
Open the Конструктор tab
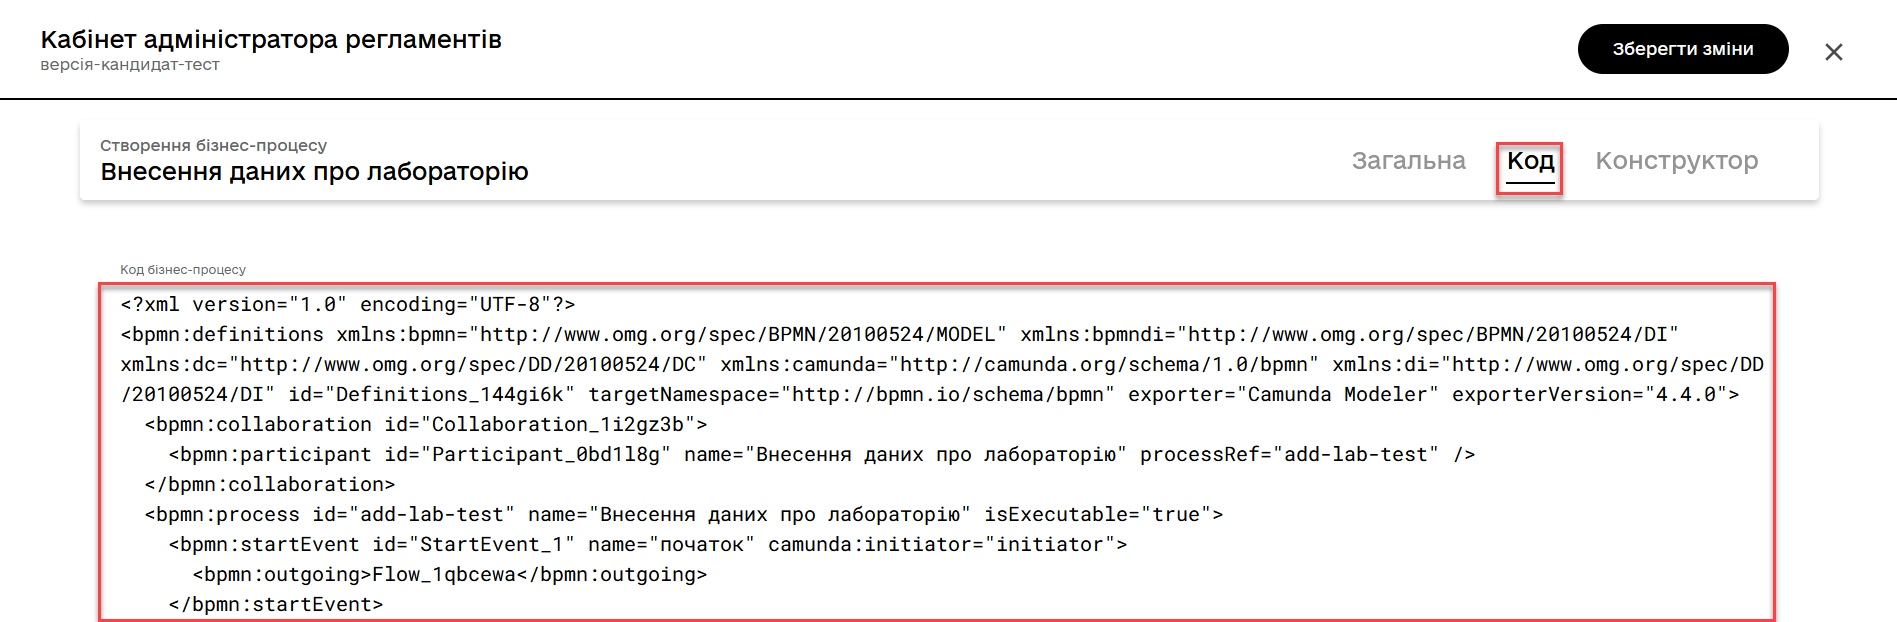coord(1676,161)
